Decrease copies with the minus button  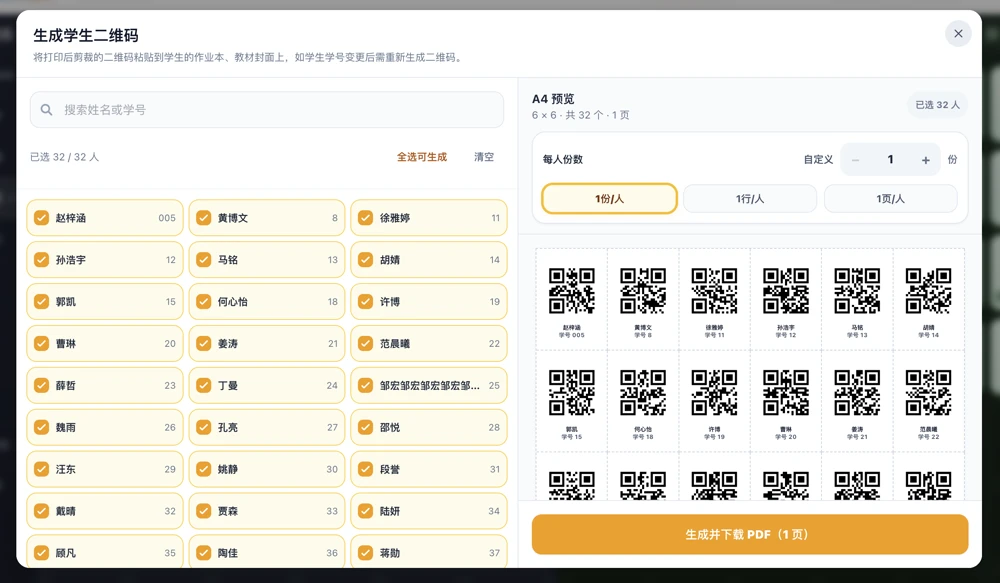[x=855, y=160]
